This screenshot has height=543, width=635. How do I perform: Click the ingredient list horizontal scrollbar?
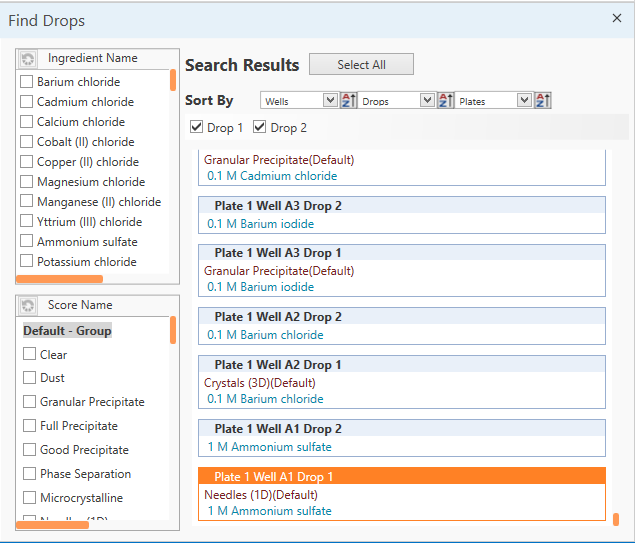[x=59, y=279]
